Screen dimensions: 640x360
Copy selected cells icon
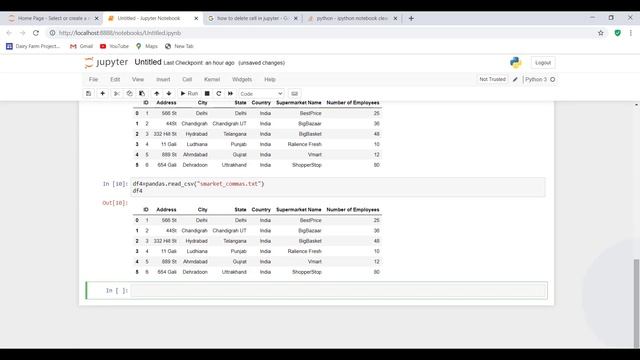129,93
